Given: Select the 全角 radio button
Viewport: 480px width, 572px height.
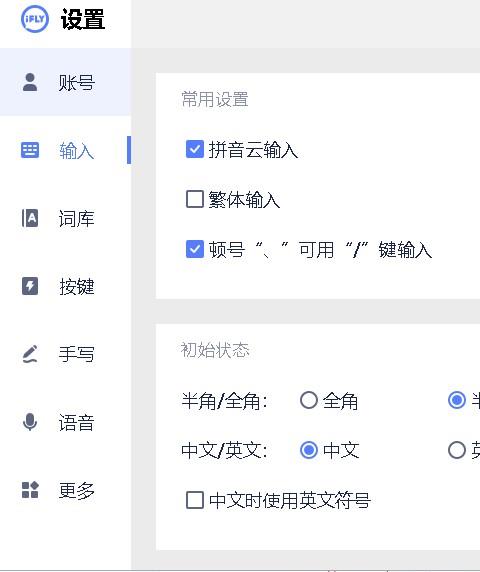Looking at the screenshot, I should [x=309, y=400].
